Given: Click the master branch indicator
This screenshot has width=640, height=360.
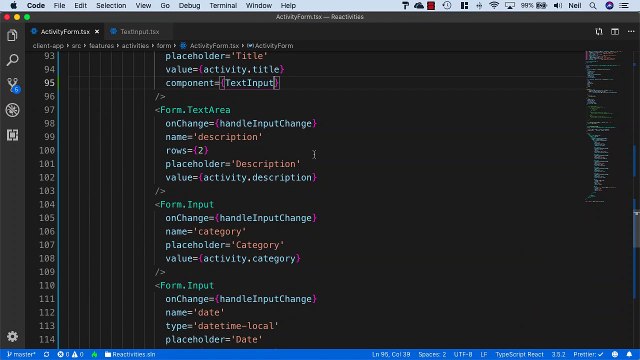Looking at the screenshot, I should 21,354.
